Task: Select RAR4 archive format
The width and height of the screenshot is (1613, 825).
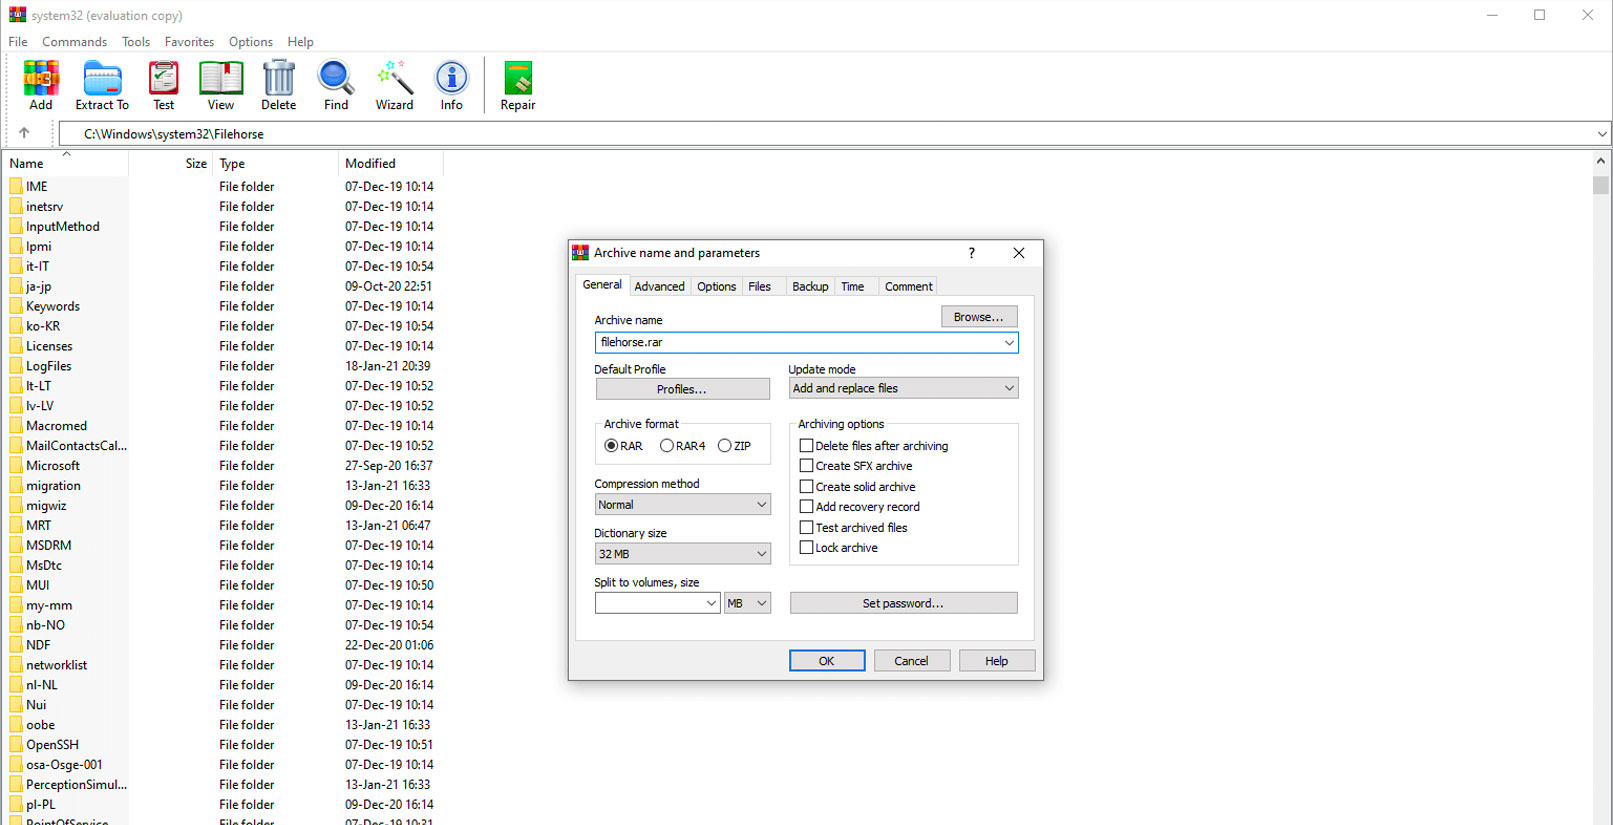Action: [667, 446]
